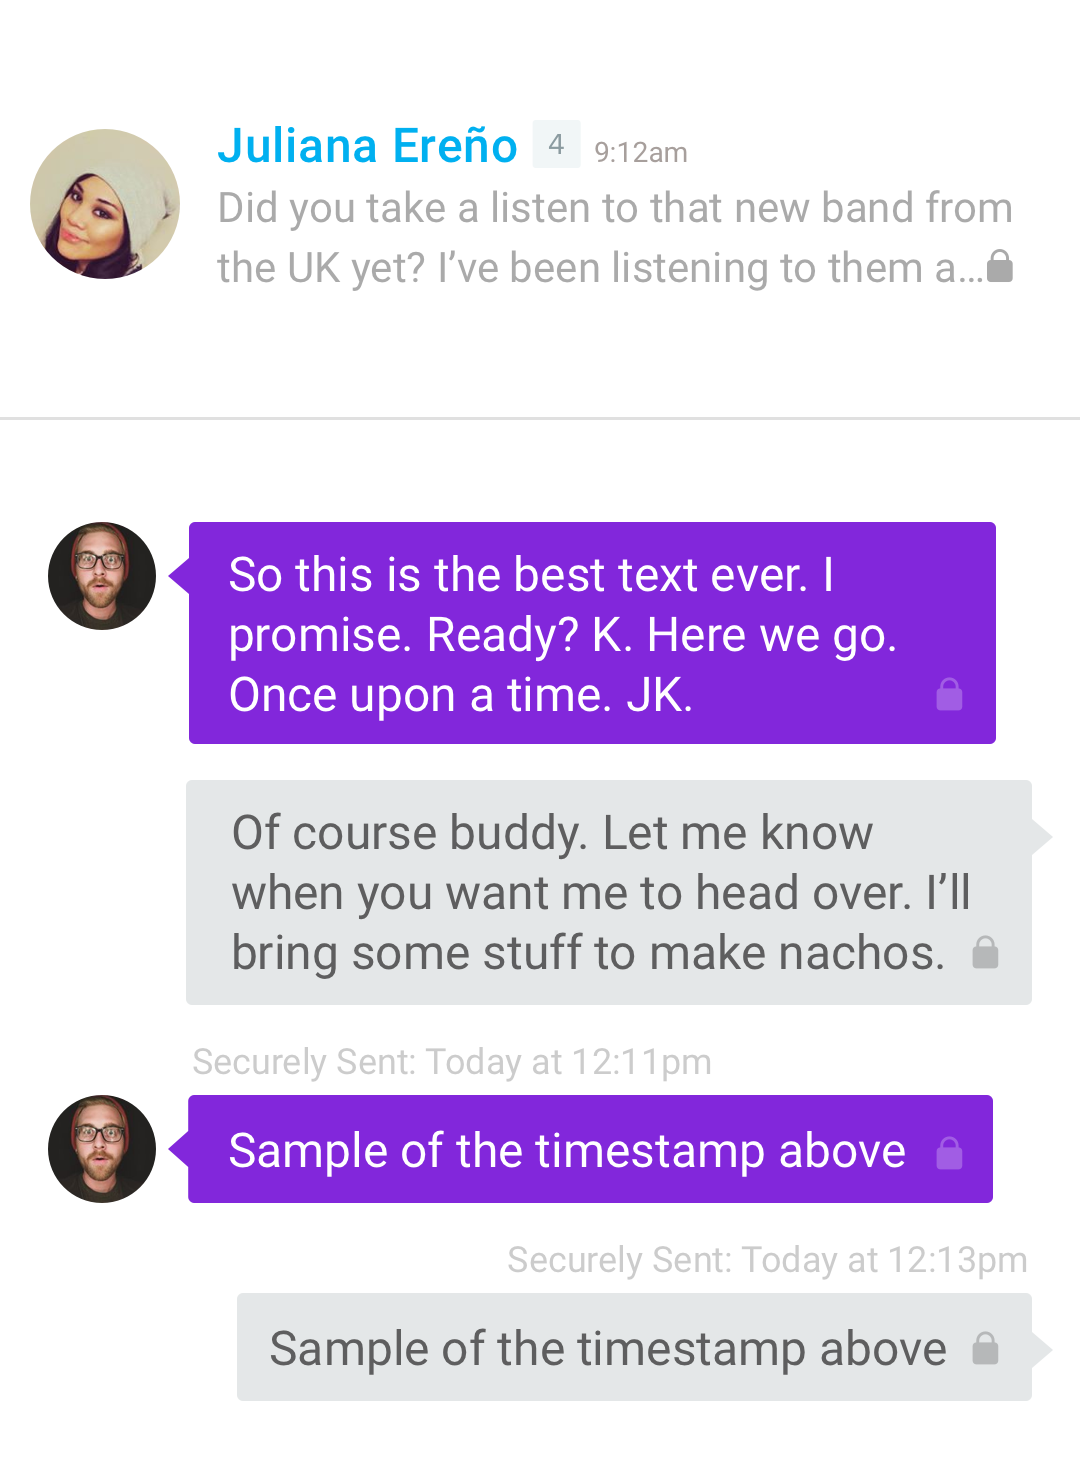This screenshot has height=1482, width=1080.
Task: Click the lock icon on Juliana's message preview
Action: coord(1000,266)
